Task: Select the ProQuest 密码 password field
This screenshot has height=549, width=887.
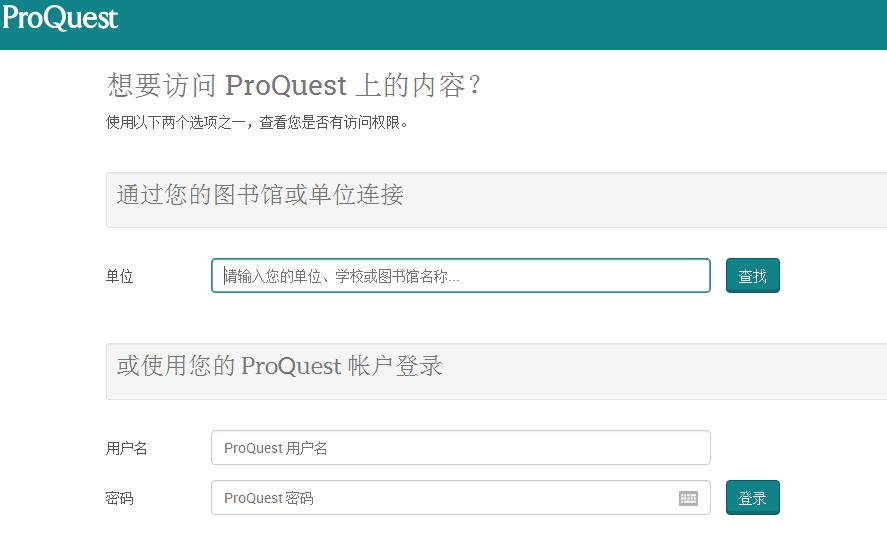Action: click(x=440, y=498)
